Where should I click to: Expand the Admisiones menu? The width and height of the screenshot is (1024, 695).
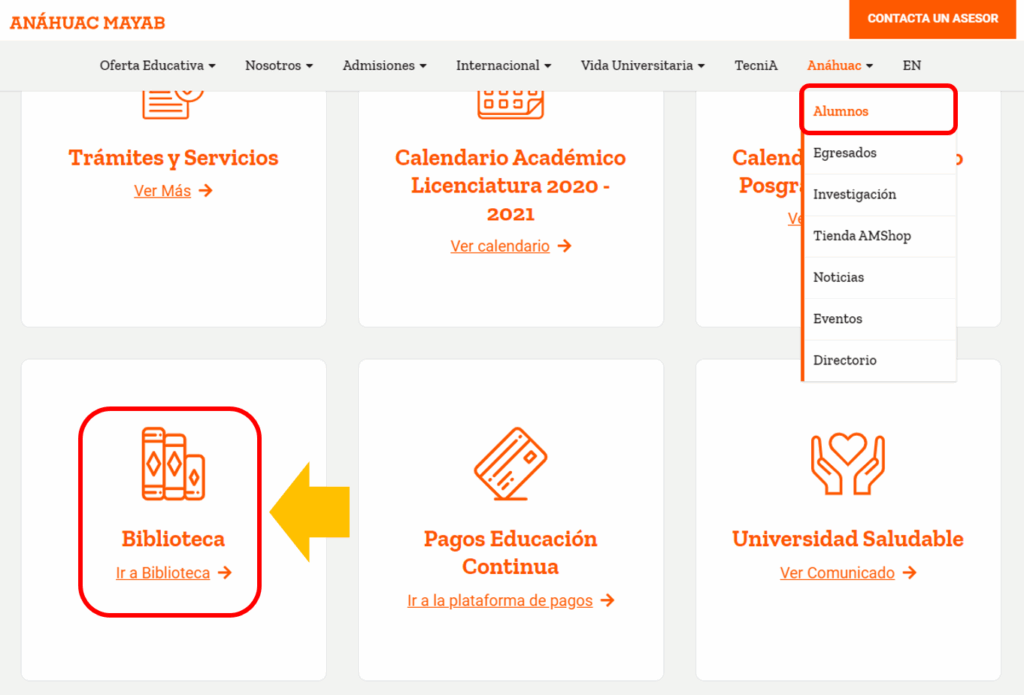384,65
